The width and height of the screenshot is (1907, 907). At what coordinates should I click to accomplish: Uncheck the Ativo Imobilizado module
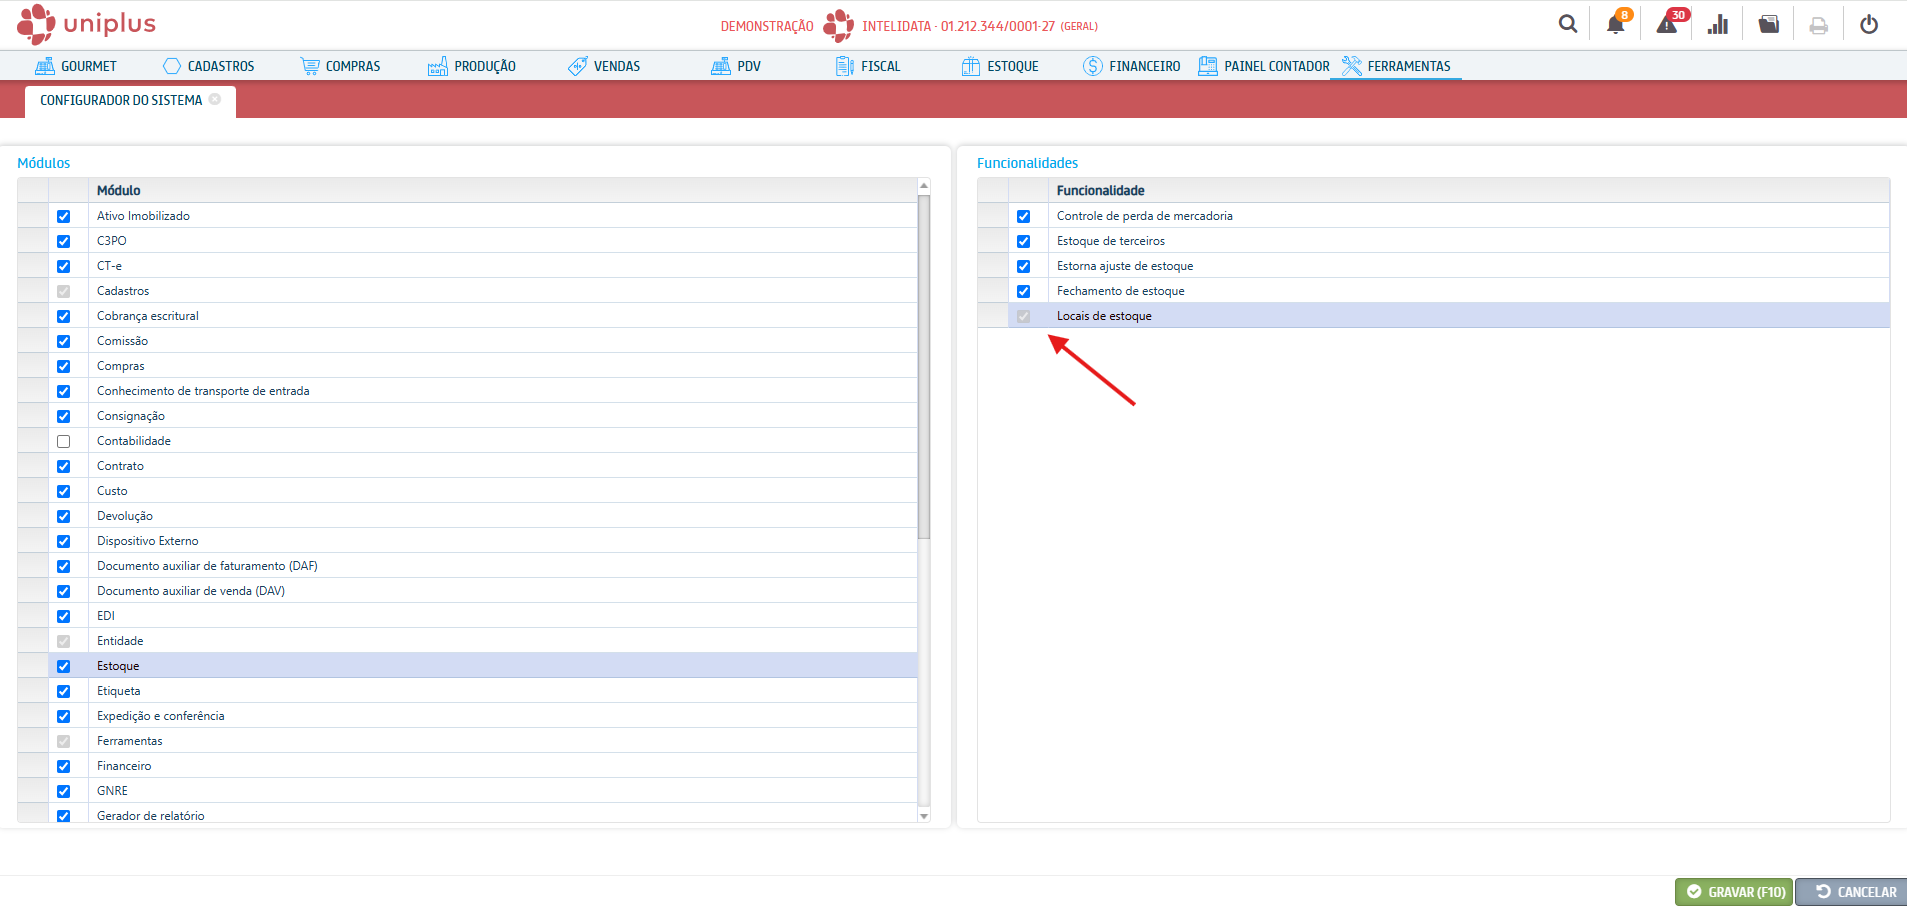(x=64, y=216)
